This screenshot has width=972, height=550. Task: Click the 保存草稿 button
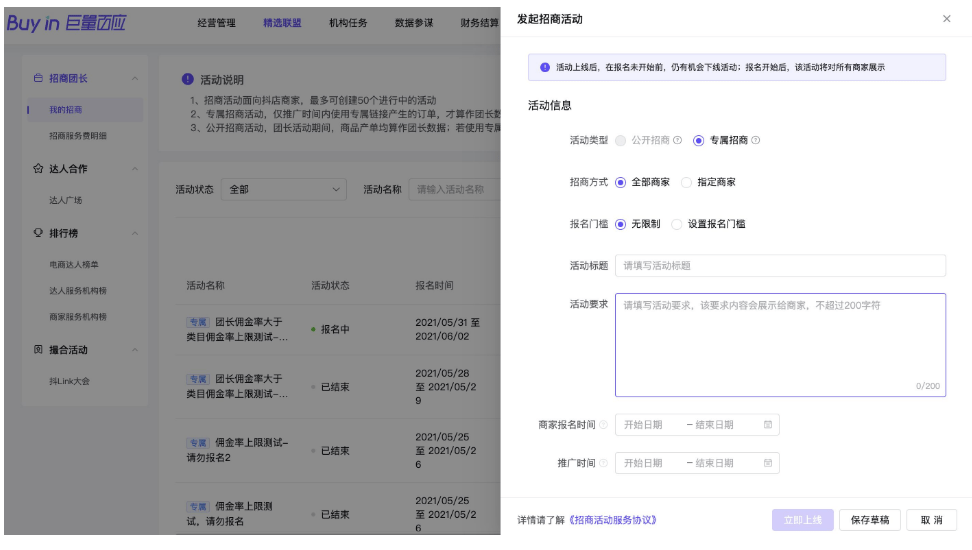[870, 520]
